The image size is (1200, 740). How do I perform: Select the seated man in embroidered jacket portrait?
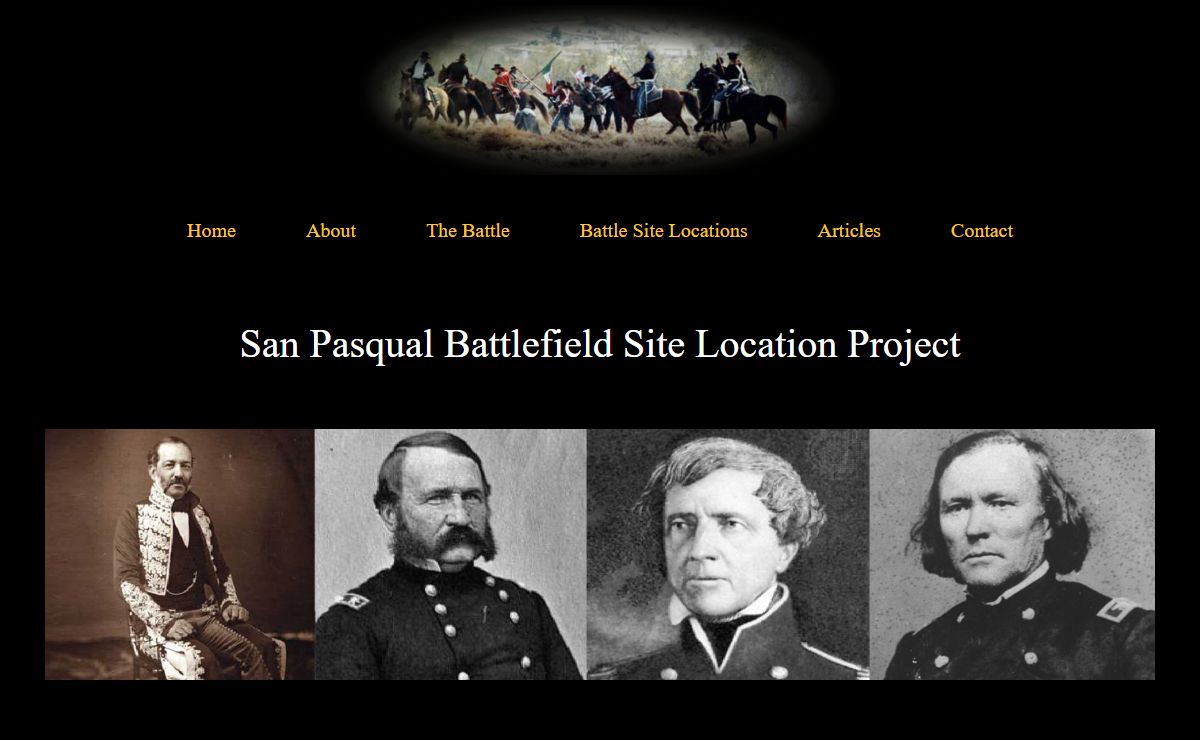[180, 555]
